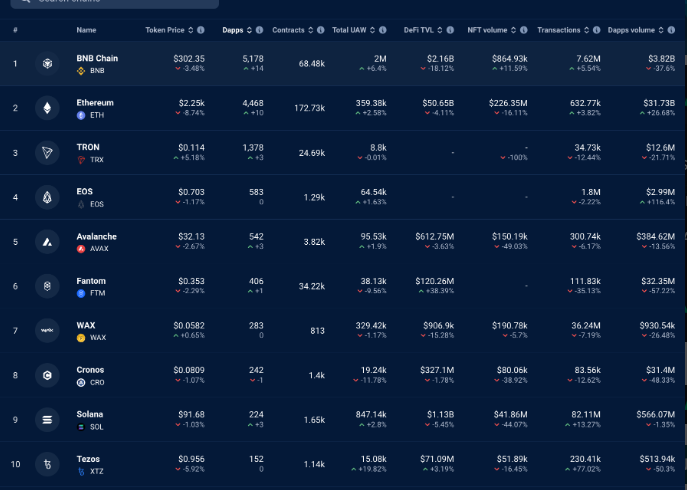
Task: Click the Transactions column header label
Action: [559, 30]
